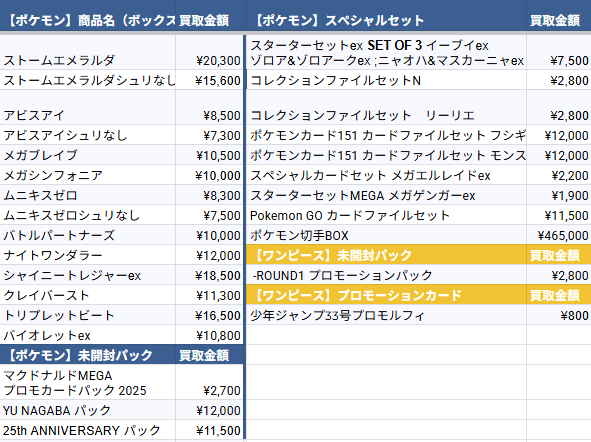Select the ストームエメラルダシュリなし cell
The image size is (591, 442).
point(87,80)
